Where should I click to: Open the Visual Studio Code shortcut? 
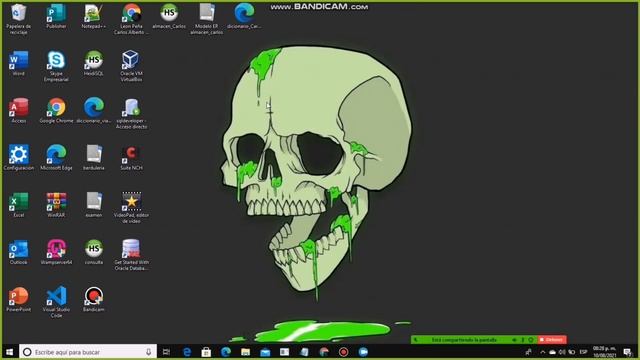coord(56,302)
